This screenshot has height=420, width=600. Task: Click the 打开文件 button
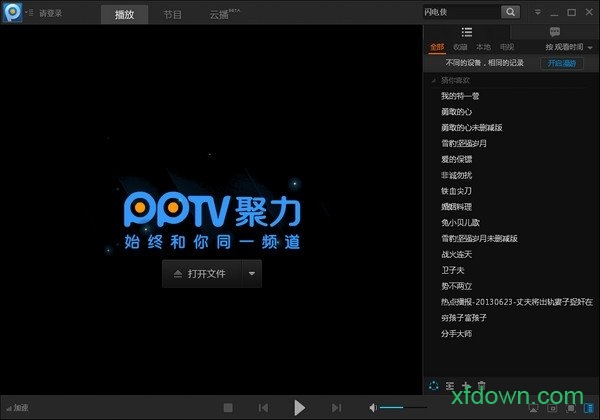[202, 273]
